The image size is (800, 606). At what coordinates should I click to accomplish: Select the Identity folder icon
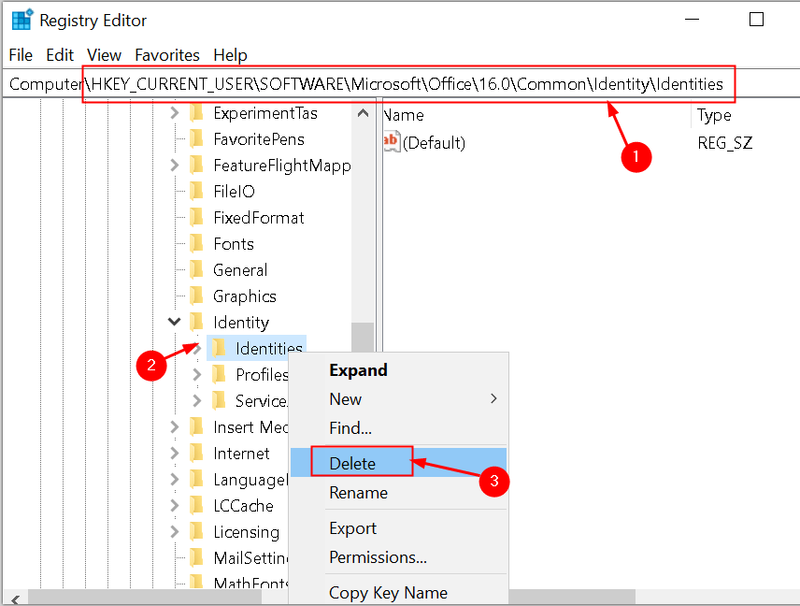coord(196,322)
